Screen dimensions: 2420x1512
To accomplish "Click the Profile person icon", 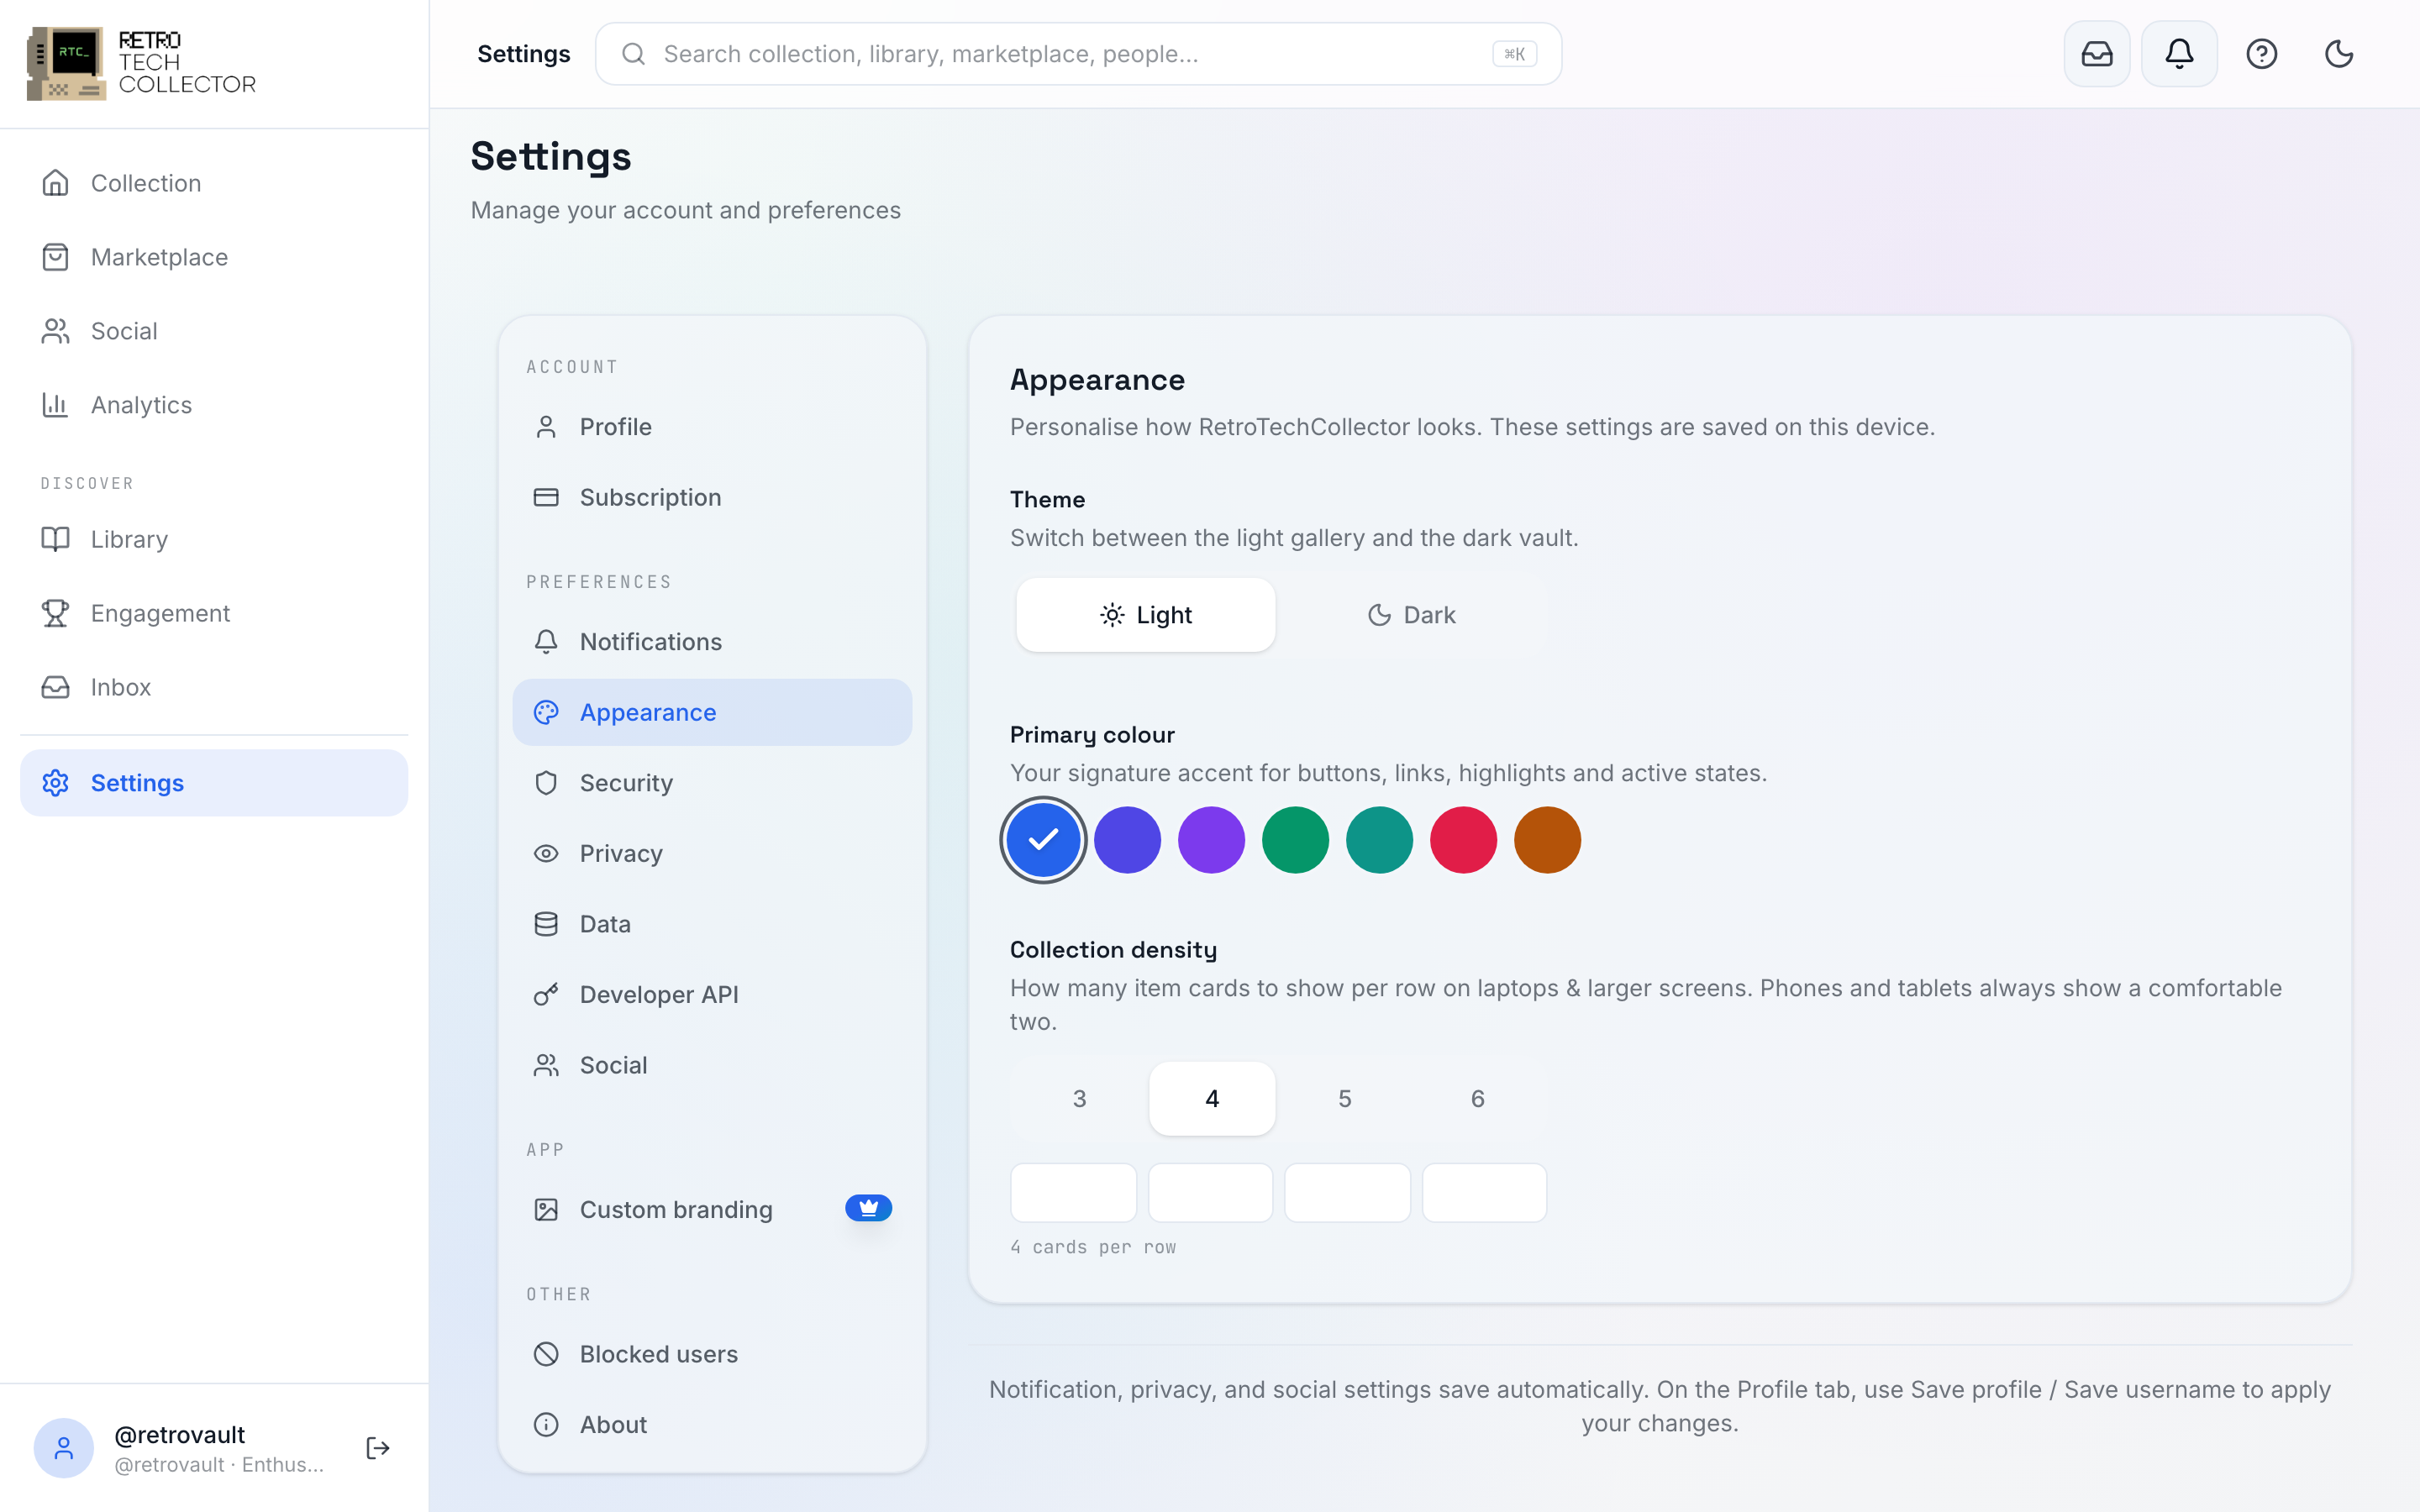I will [546, 427].
